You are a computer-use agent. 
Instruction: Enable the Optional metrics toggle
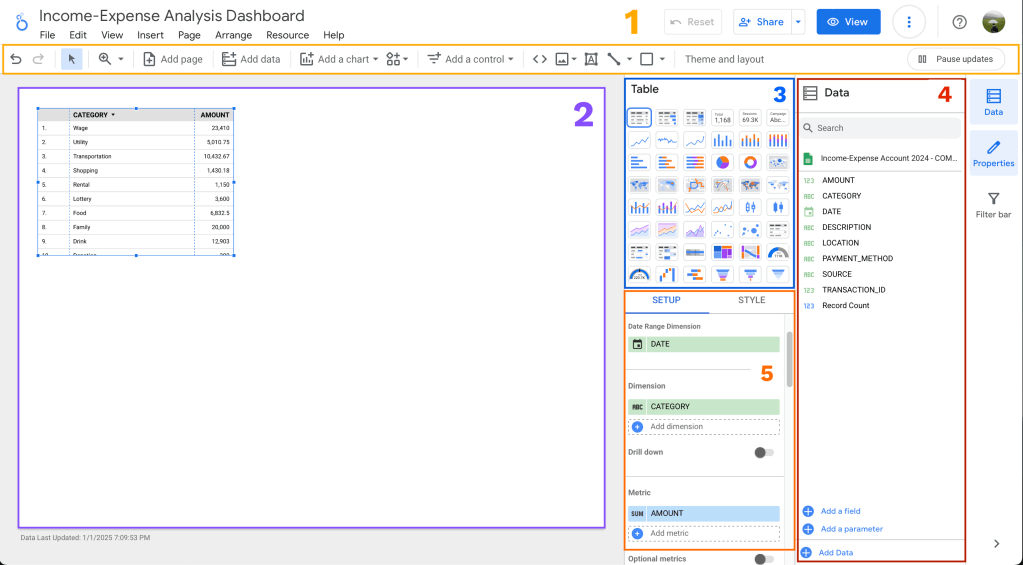point(764,559)
